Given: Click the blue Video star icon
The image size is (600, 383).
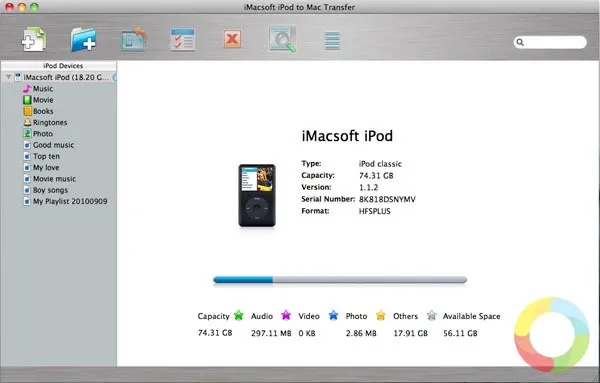Looking at the screenshot, I should tap(333, 315).
